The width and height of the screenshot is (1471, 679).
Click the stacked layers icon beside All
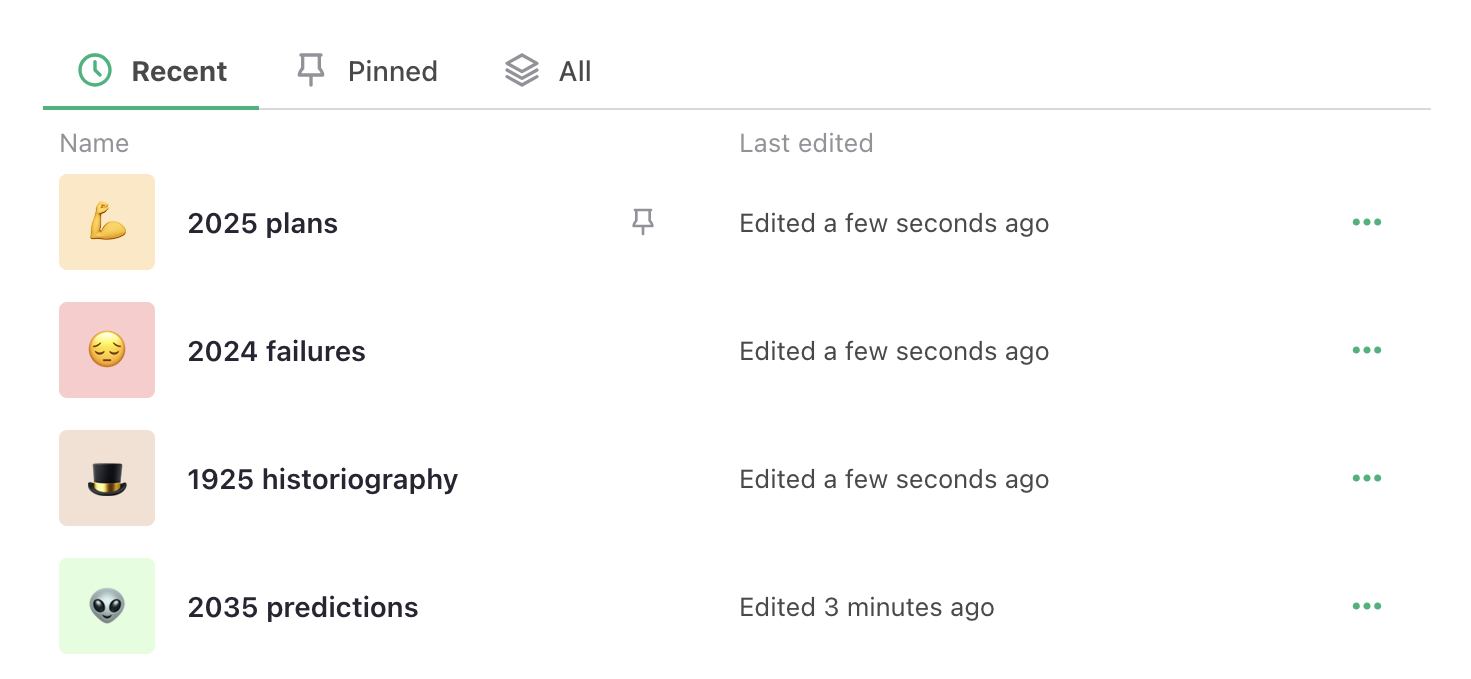520,70
